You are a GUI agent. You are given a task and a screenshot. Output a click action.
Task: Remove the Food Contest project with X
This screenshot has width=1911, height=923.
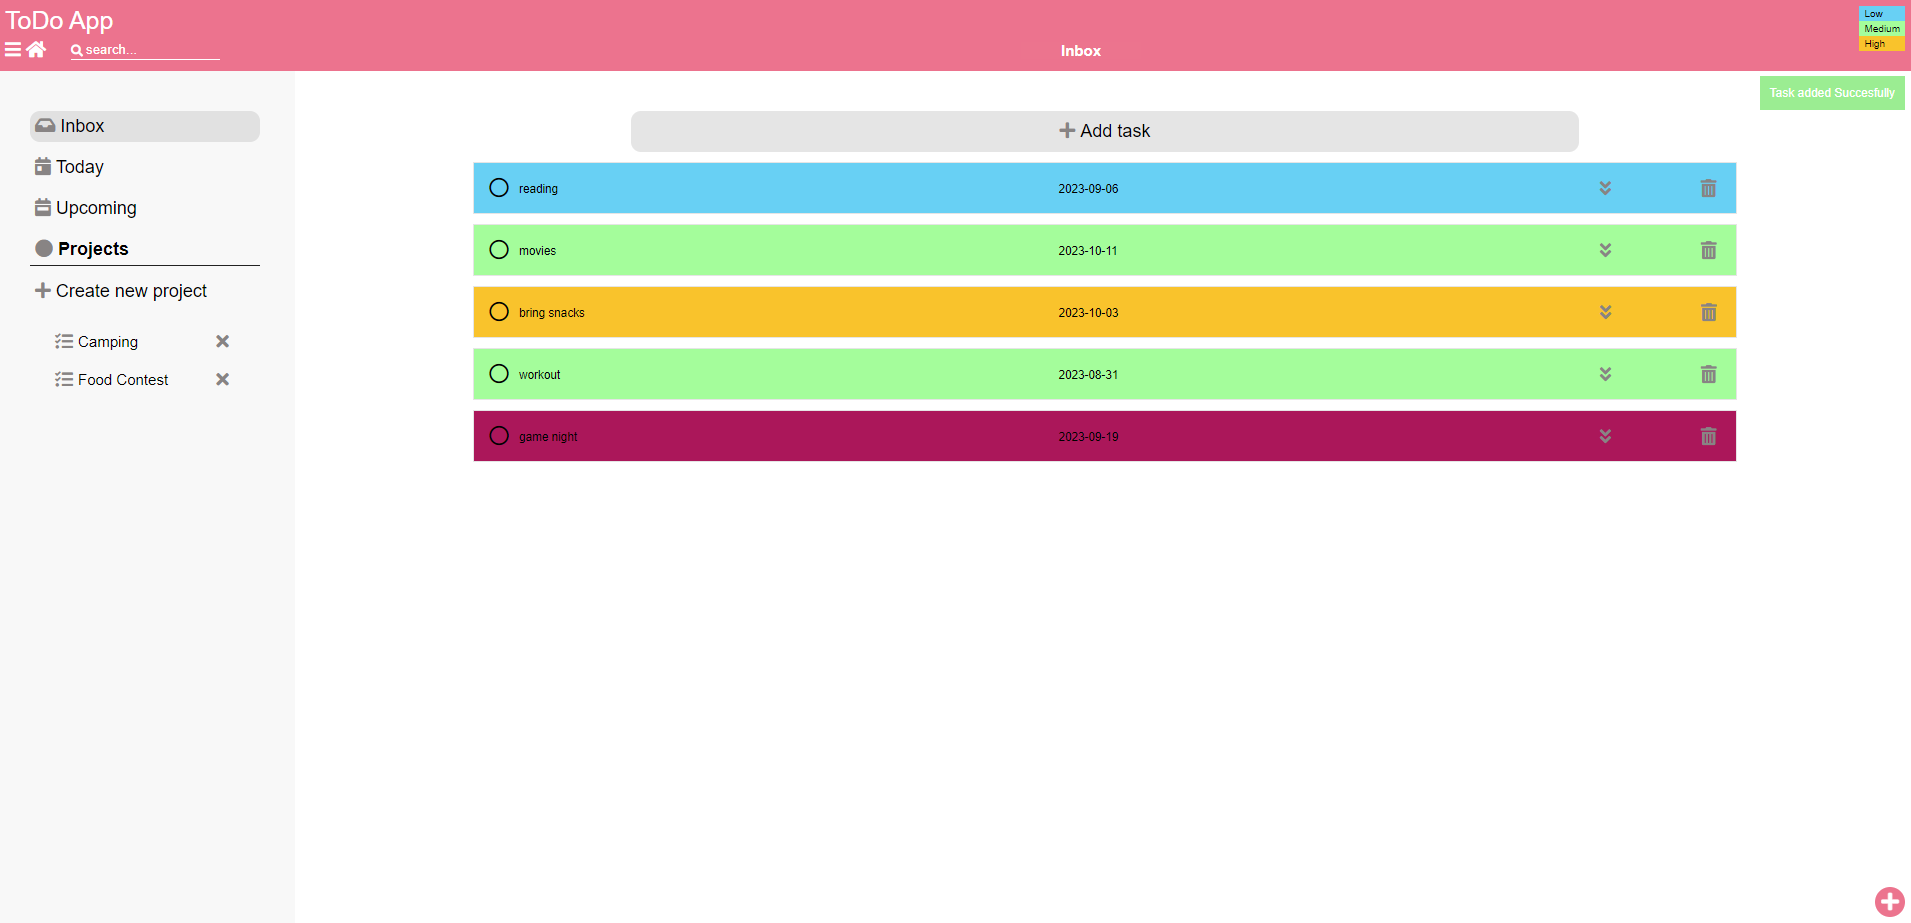(223, 379)
